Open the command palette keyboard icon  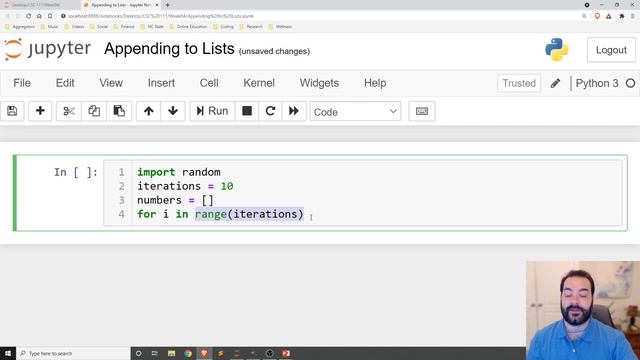point(422,111)
